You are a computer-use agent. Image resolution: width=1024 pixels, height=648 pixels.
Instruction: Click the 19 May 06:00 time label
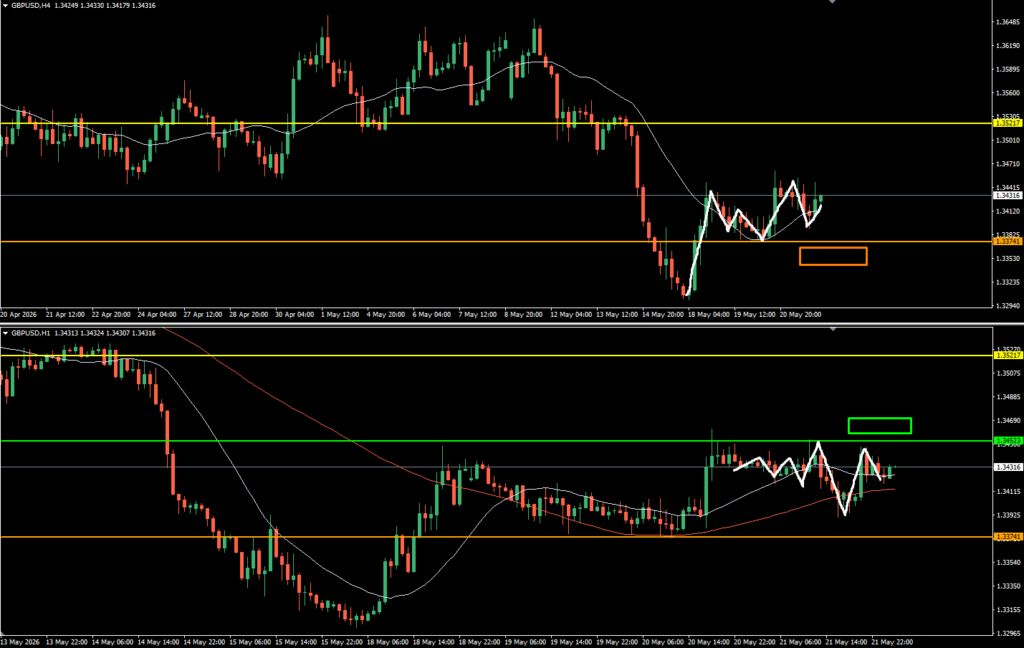point(525,642)
